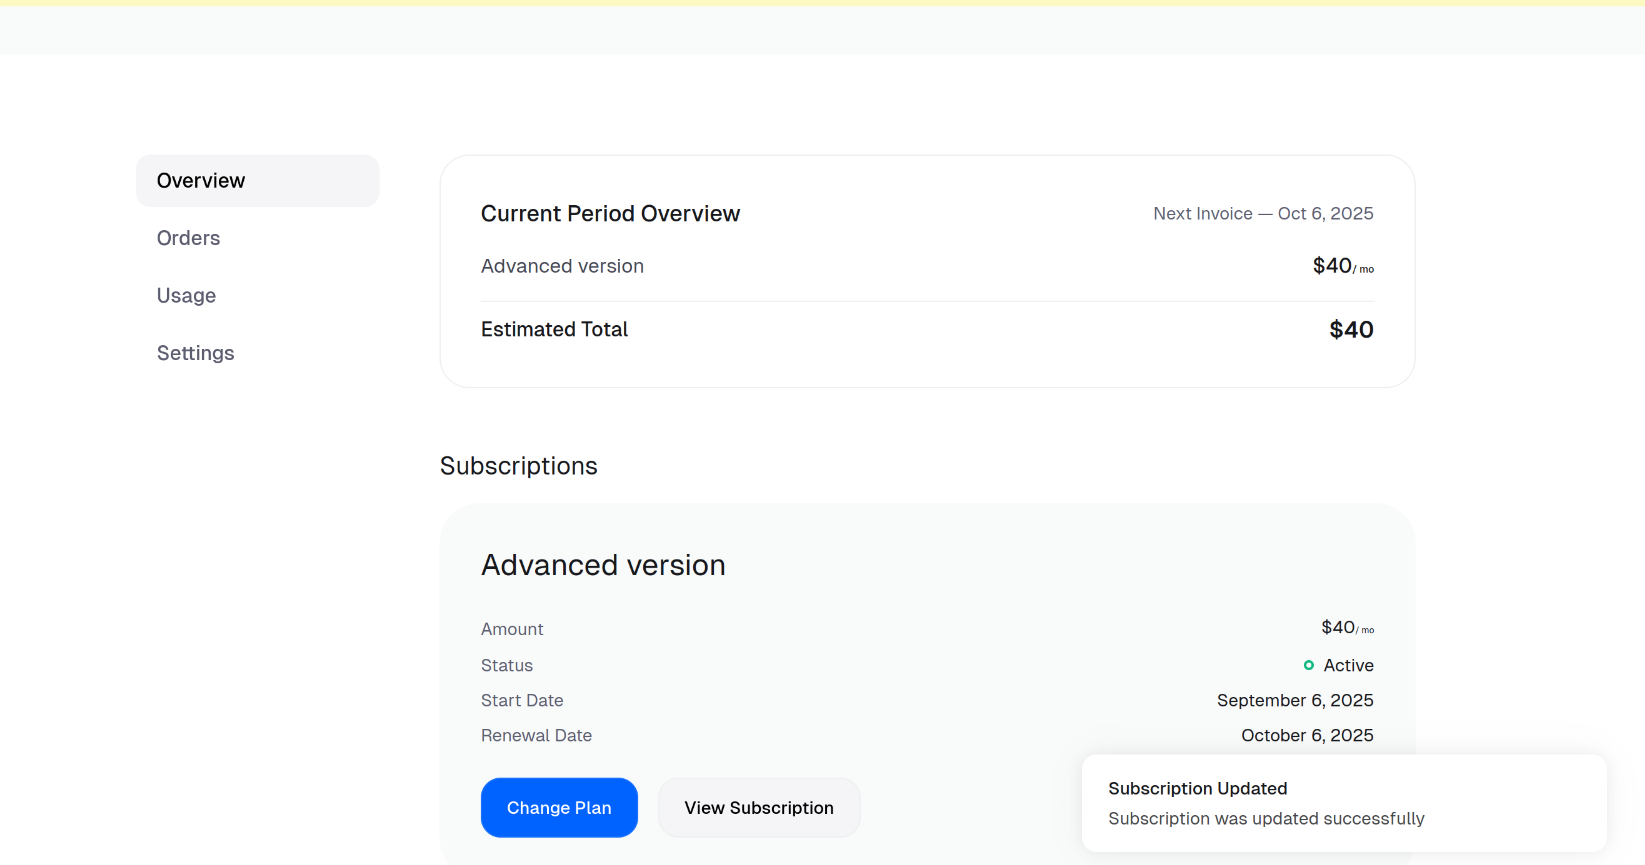Click the September 6, 2025 start date
1645x865 pixels.
1295,701
